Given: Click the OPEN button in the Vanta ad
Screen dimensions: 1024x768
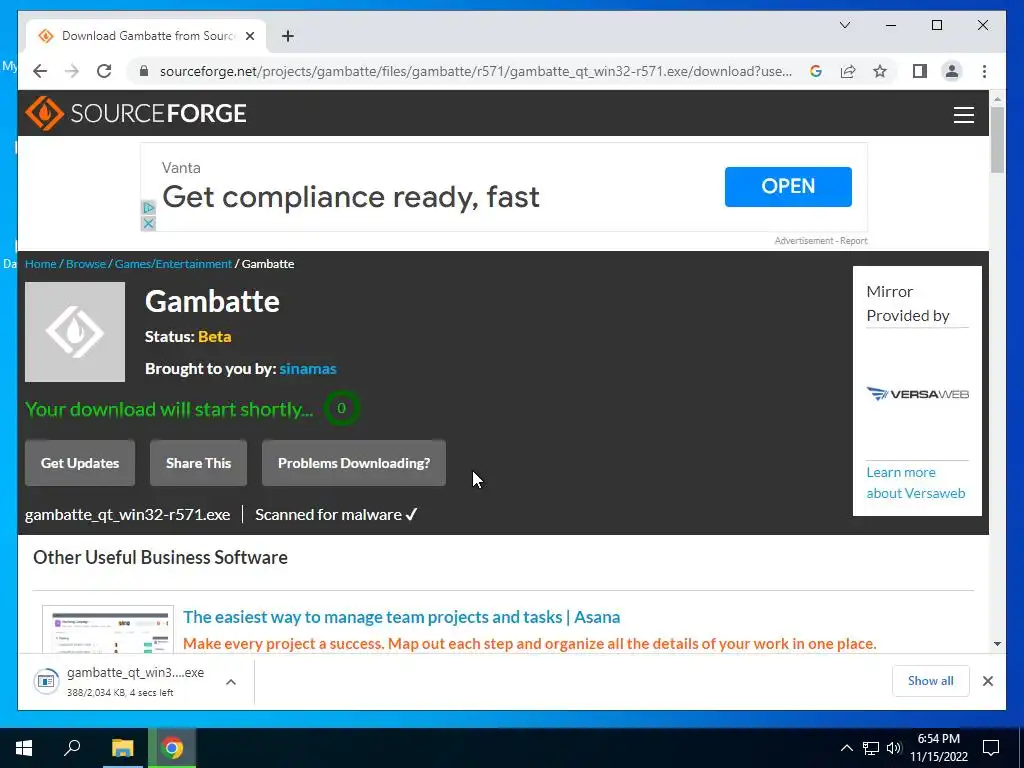Looking at the screenshot, I should point(788,186).
